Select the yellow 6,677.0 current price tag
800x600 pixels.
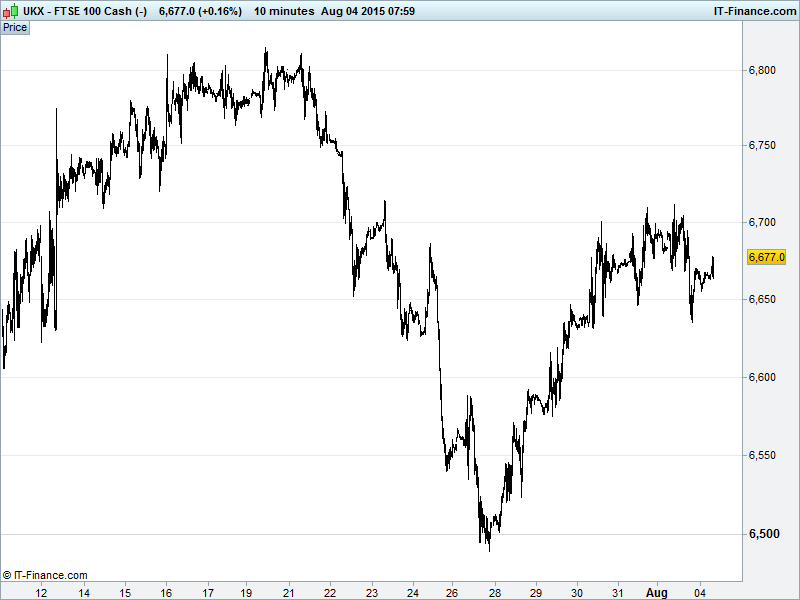tap(766, 257)
